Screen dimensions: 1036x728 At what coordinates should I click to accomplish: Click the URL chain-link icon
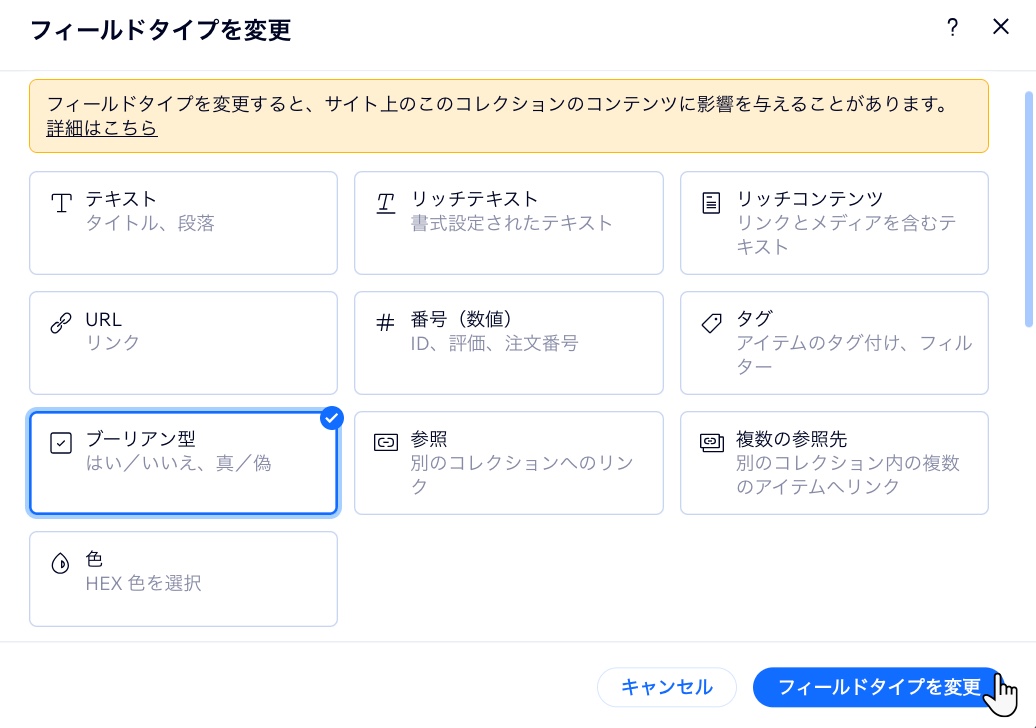click(x=61, y=320)
